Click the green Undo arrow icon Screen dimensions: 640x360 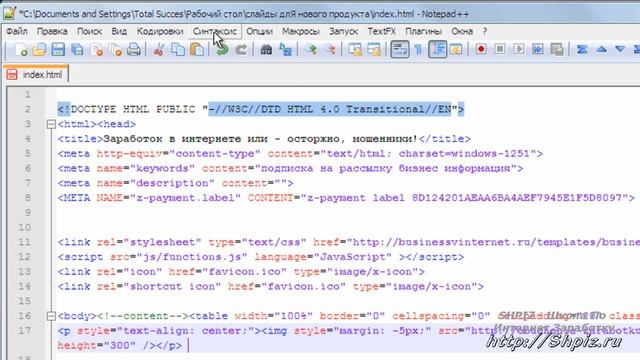222,50
